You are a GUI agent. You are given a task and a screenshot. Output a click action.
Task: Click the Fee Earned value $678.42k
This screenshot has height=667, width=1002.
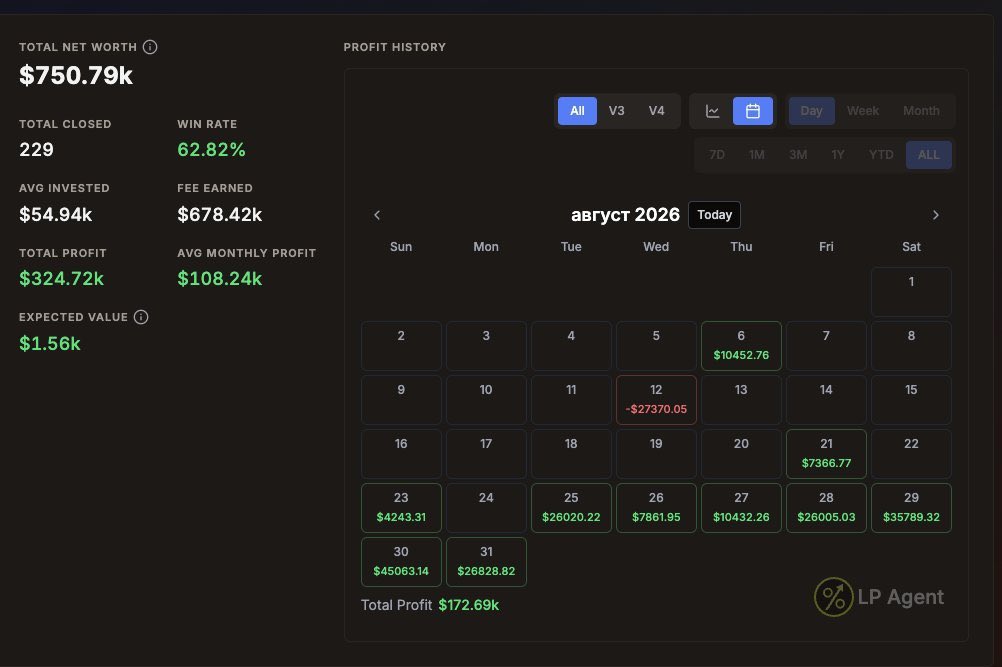(x=220, y=215)
